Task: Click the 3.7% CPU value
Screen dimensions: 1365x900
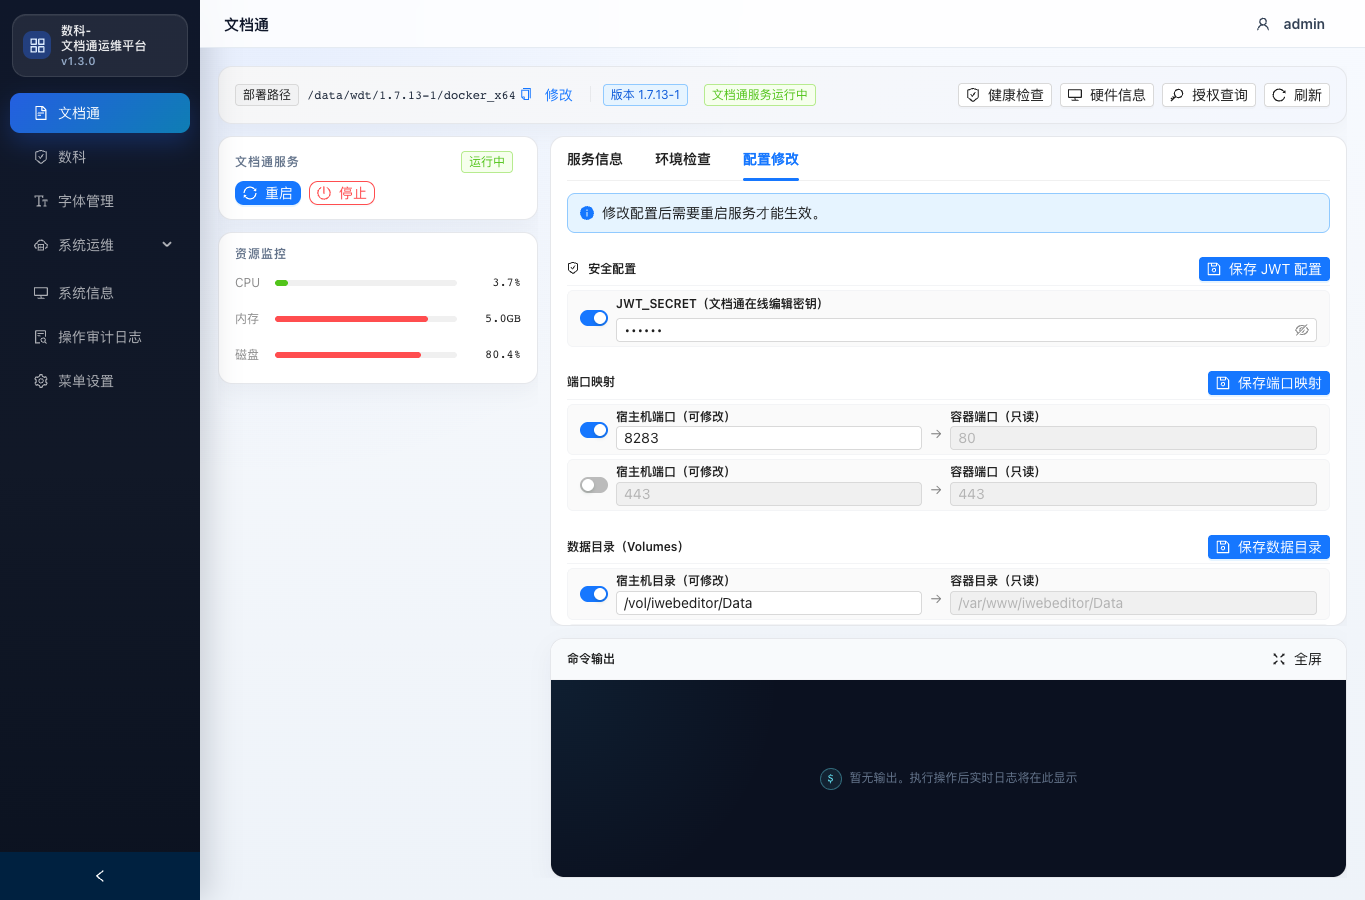Action: 506,283
